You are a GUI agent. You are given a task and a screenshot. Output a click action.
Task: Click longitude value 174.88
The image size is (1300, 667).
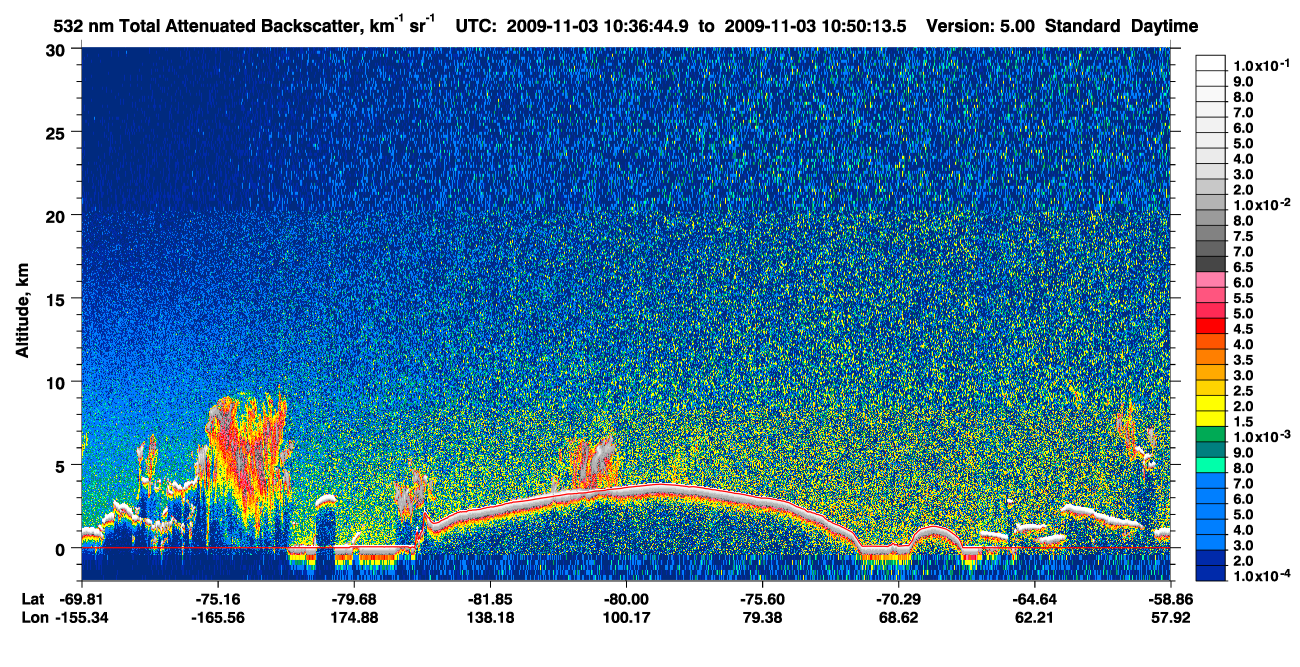(x=353, y=618)
